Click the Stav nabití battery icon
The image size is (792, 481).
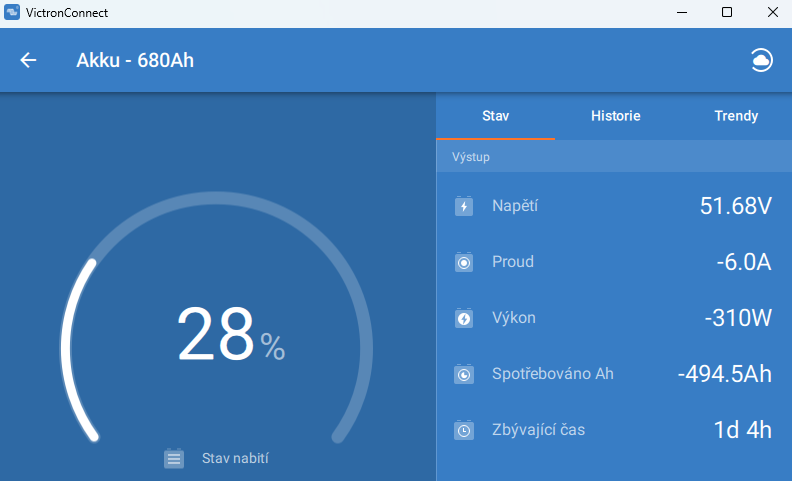tap(174, 459)
